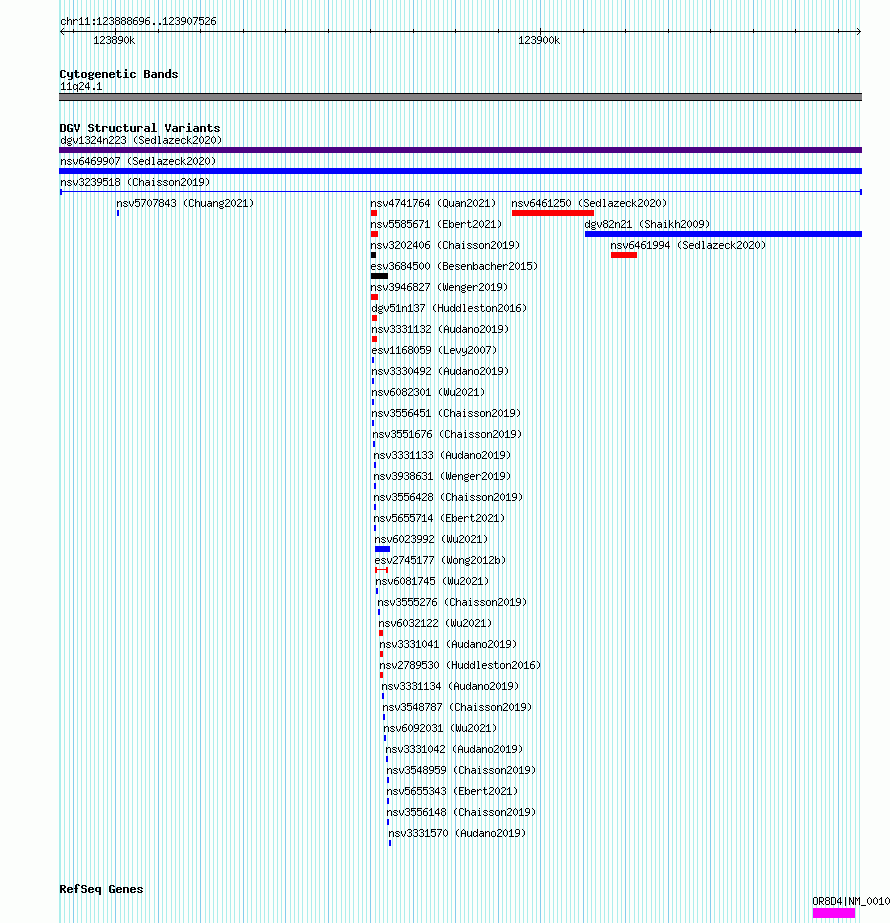This screenshot has height=923, width=890.
Task: Open nsv3548959 (Chaisson2019) variant
Action: (x=461, y=770)
